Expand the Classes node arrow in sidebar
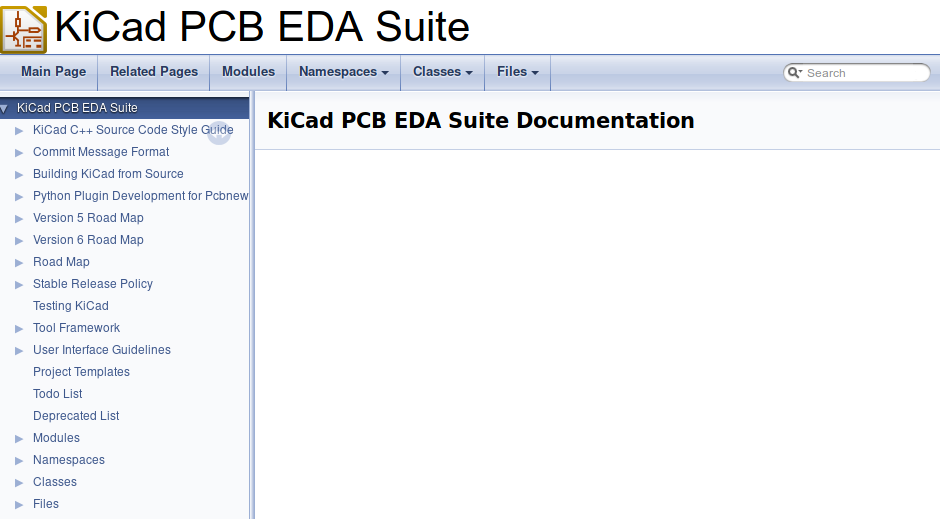Screen dimensions: 940x519 [x=19, y=482]
